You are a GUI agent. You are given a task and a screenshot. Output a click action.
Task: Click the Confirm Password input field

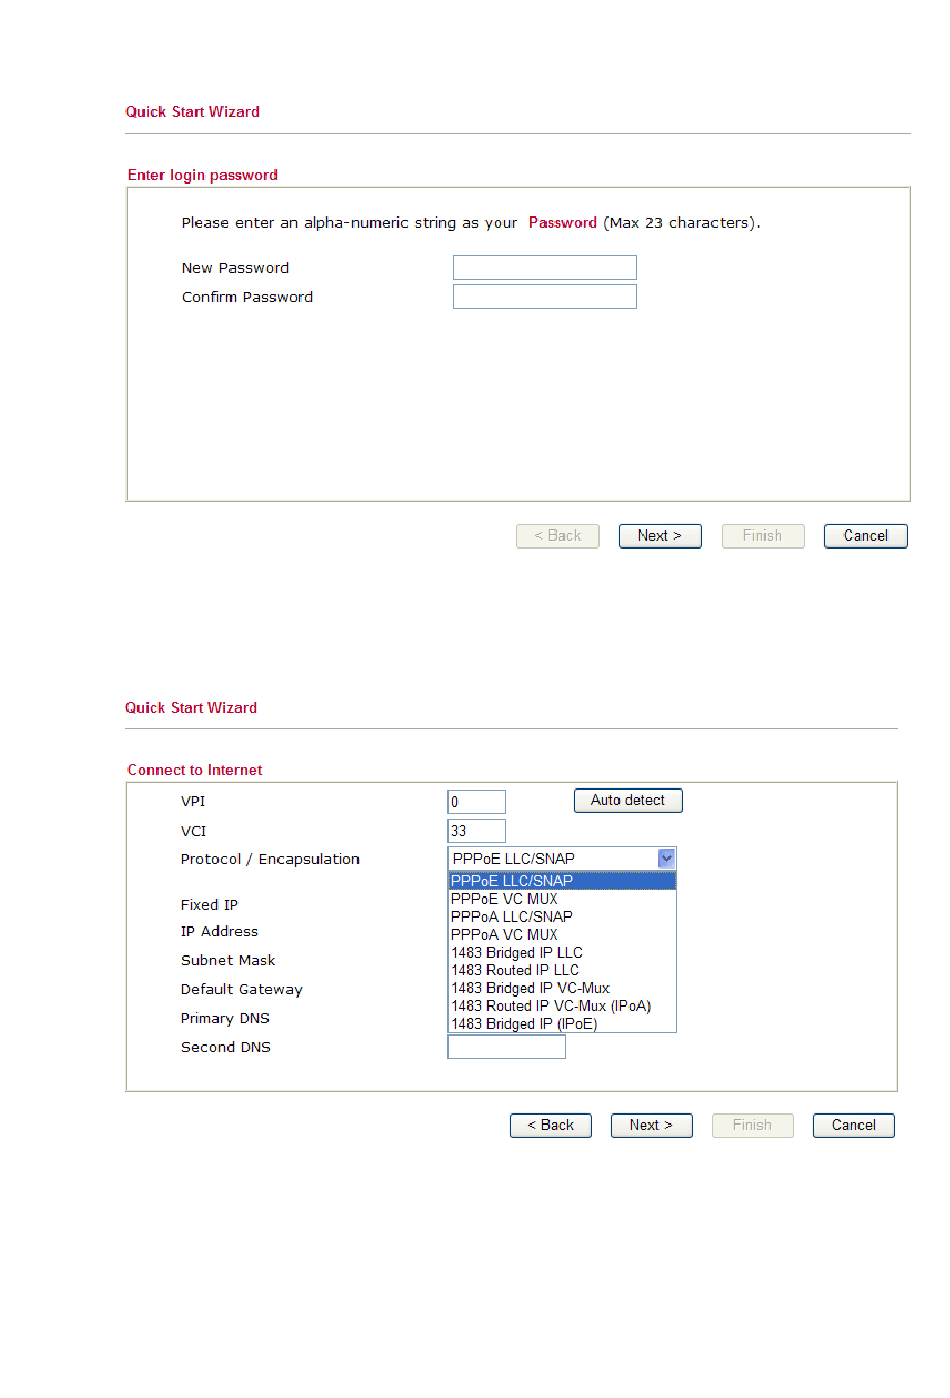click(x=544, y=296)
